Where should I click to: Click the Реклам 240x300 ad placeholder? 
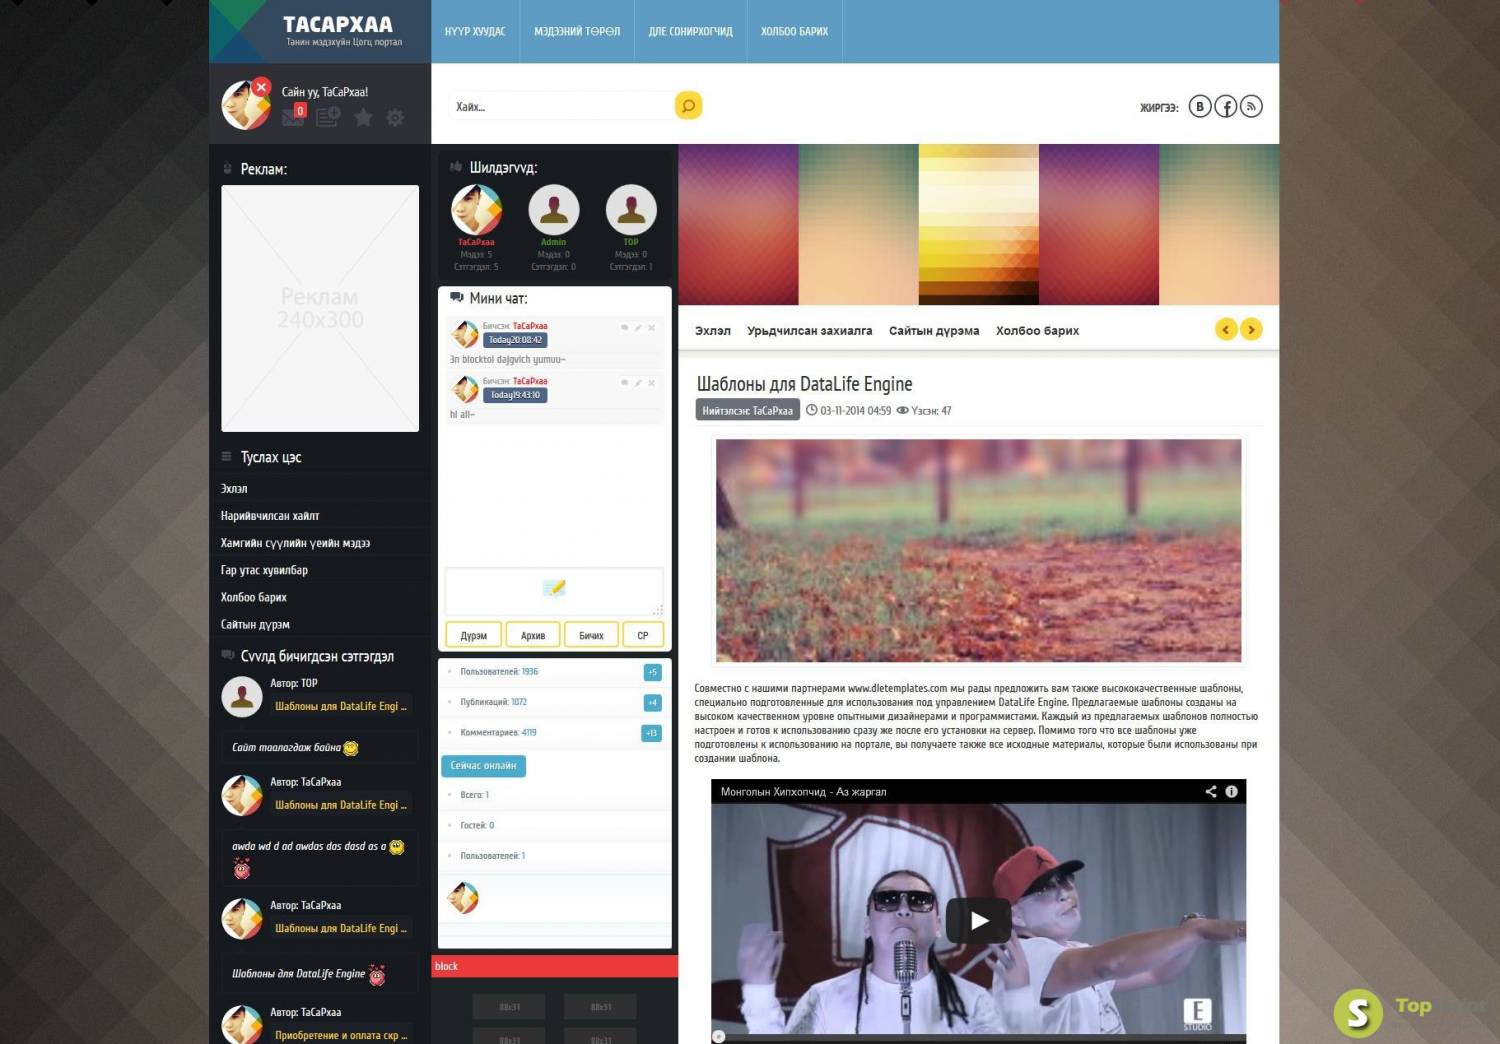click(x=320, y=308)
